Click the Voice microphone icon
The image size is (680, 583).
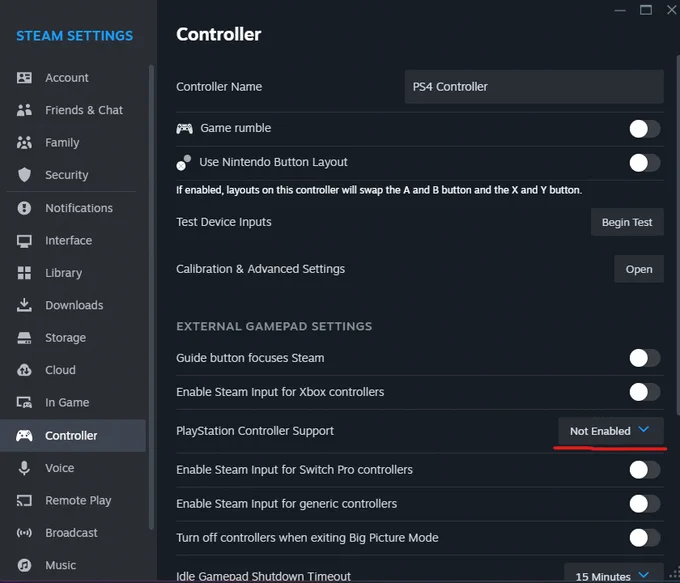coord(24,468)
